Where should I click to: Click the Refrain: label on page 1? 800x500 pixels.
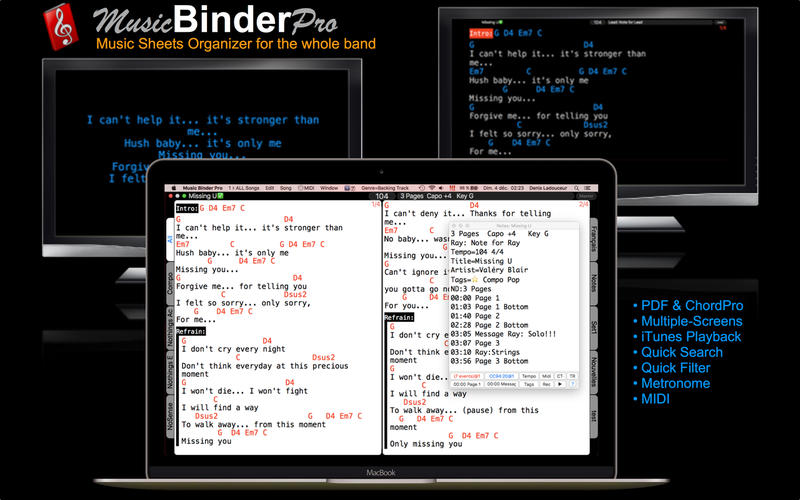[191, 332]
